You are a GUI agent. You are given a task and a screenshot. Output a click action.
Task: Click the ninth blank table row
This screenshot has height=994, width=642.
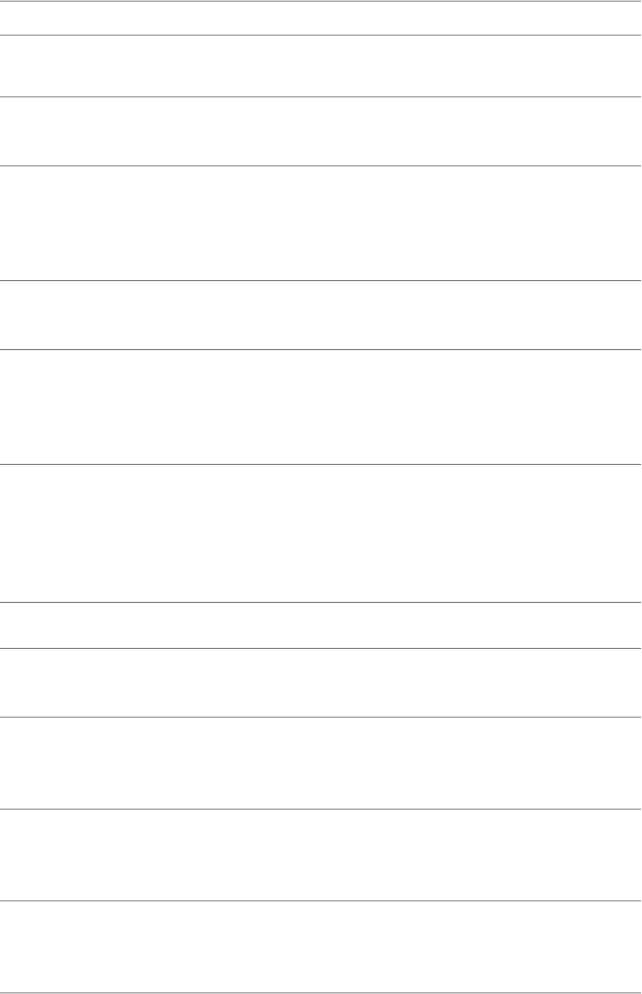coord(320,682)
